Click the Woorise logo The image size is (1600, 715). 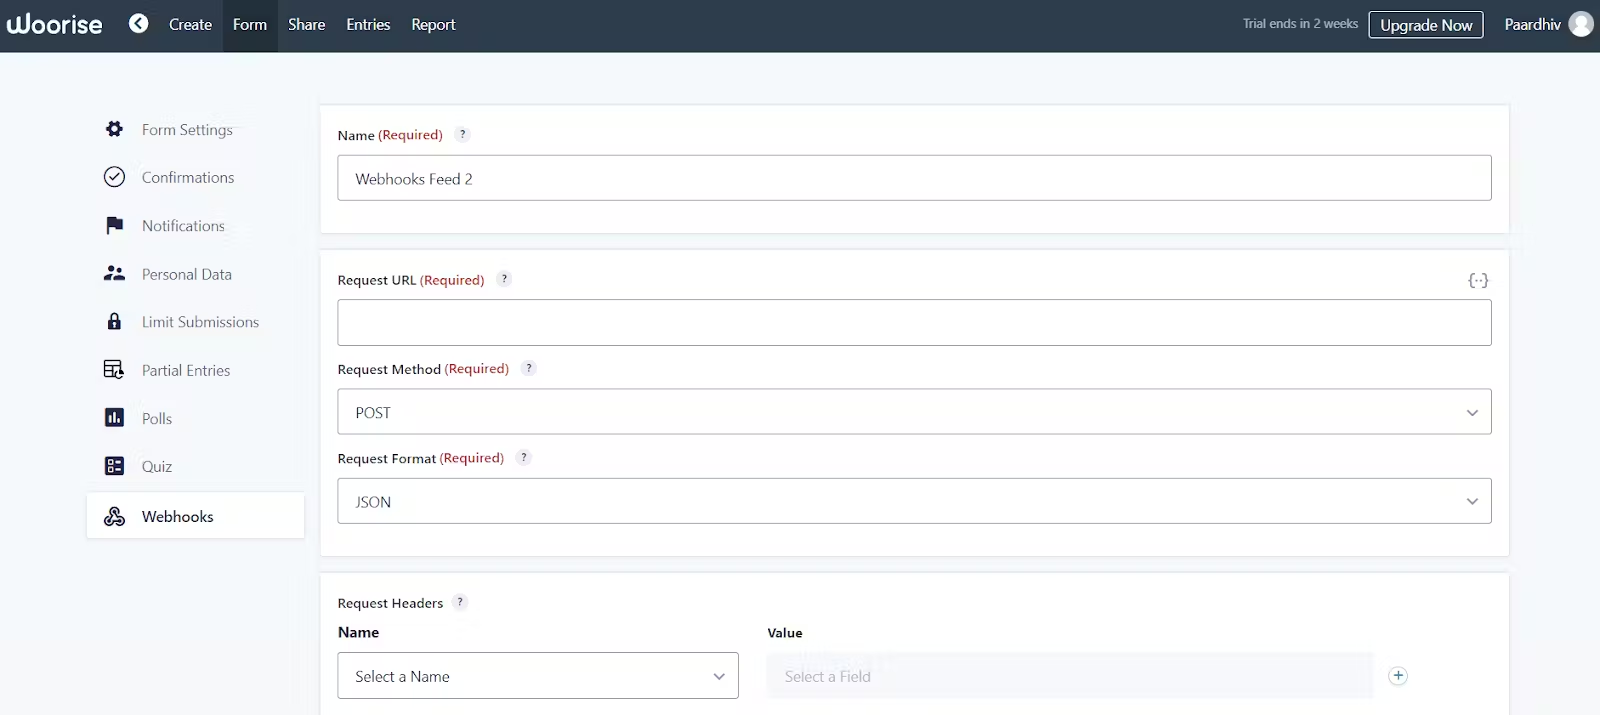(54, 24)
